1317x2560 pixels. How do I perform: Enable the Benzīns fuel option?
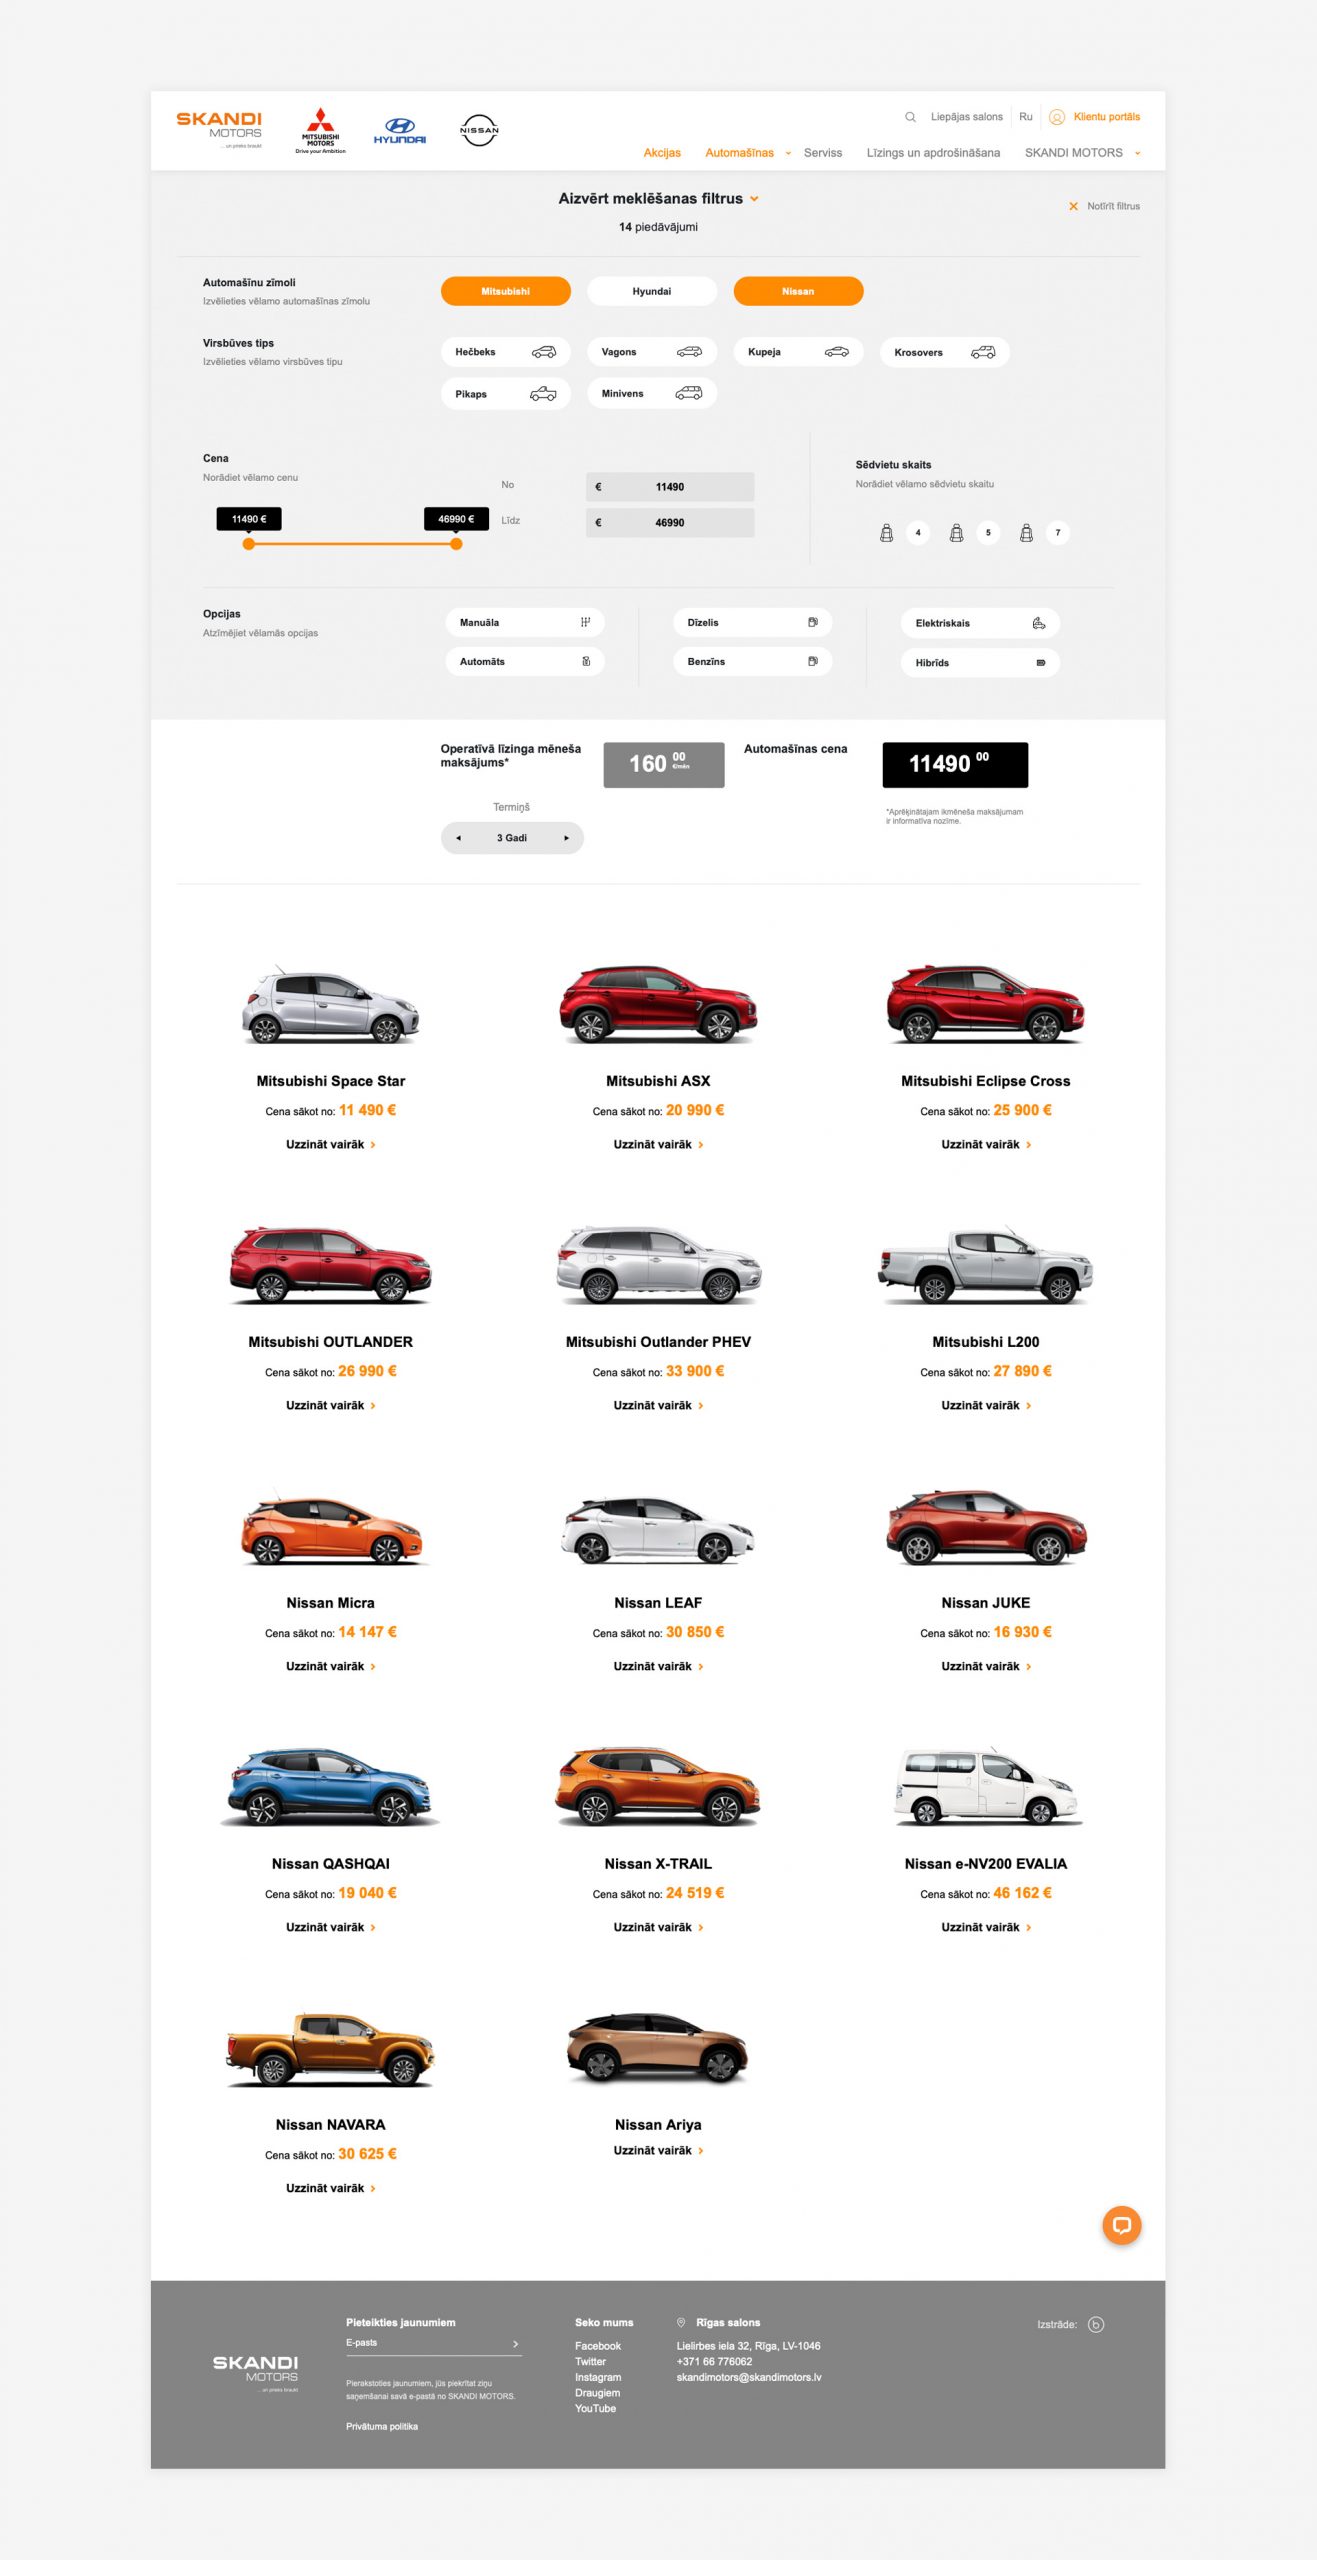pyautogui.click(x=753, y=661)
